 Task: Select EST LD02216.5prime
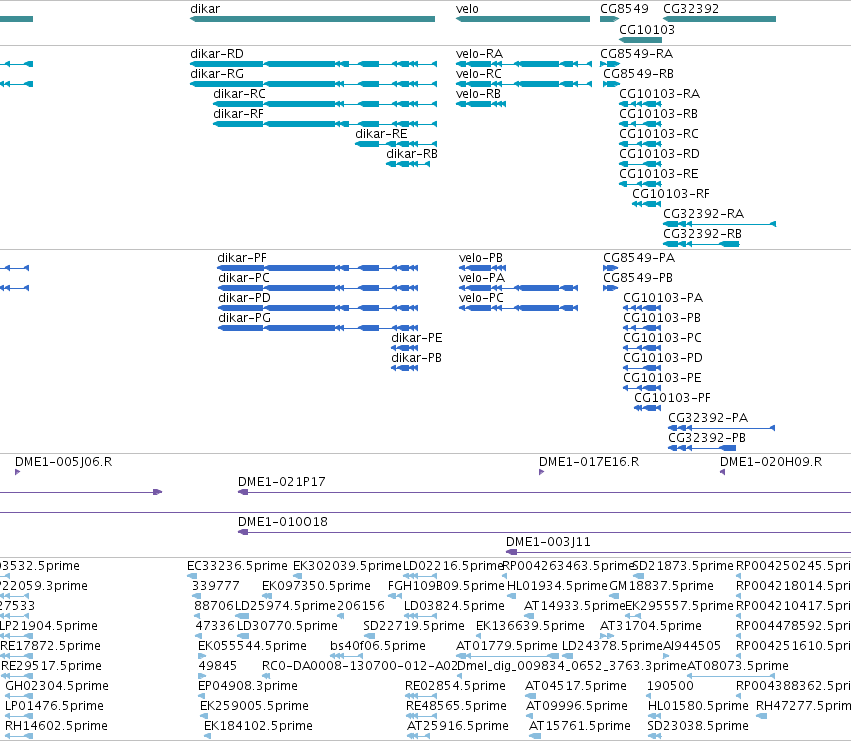coord(453,566)
